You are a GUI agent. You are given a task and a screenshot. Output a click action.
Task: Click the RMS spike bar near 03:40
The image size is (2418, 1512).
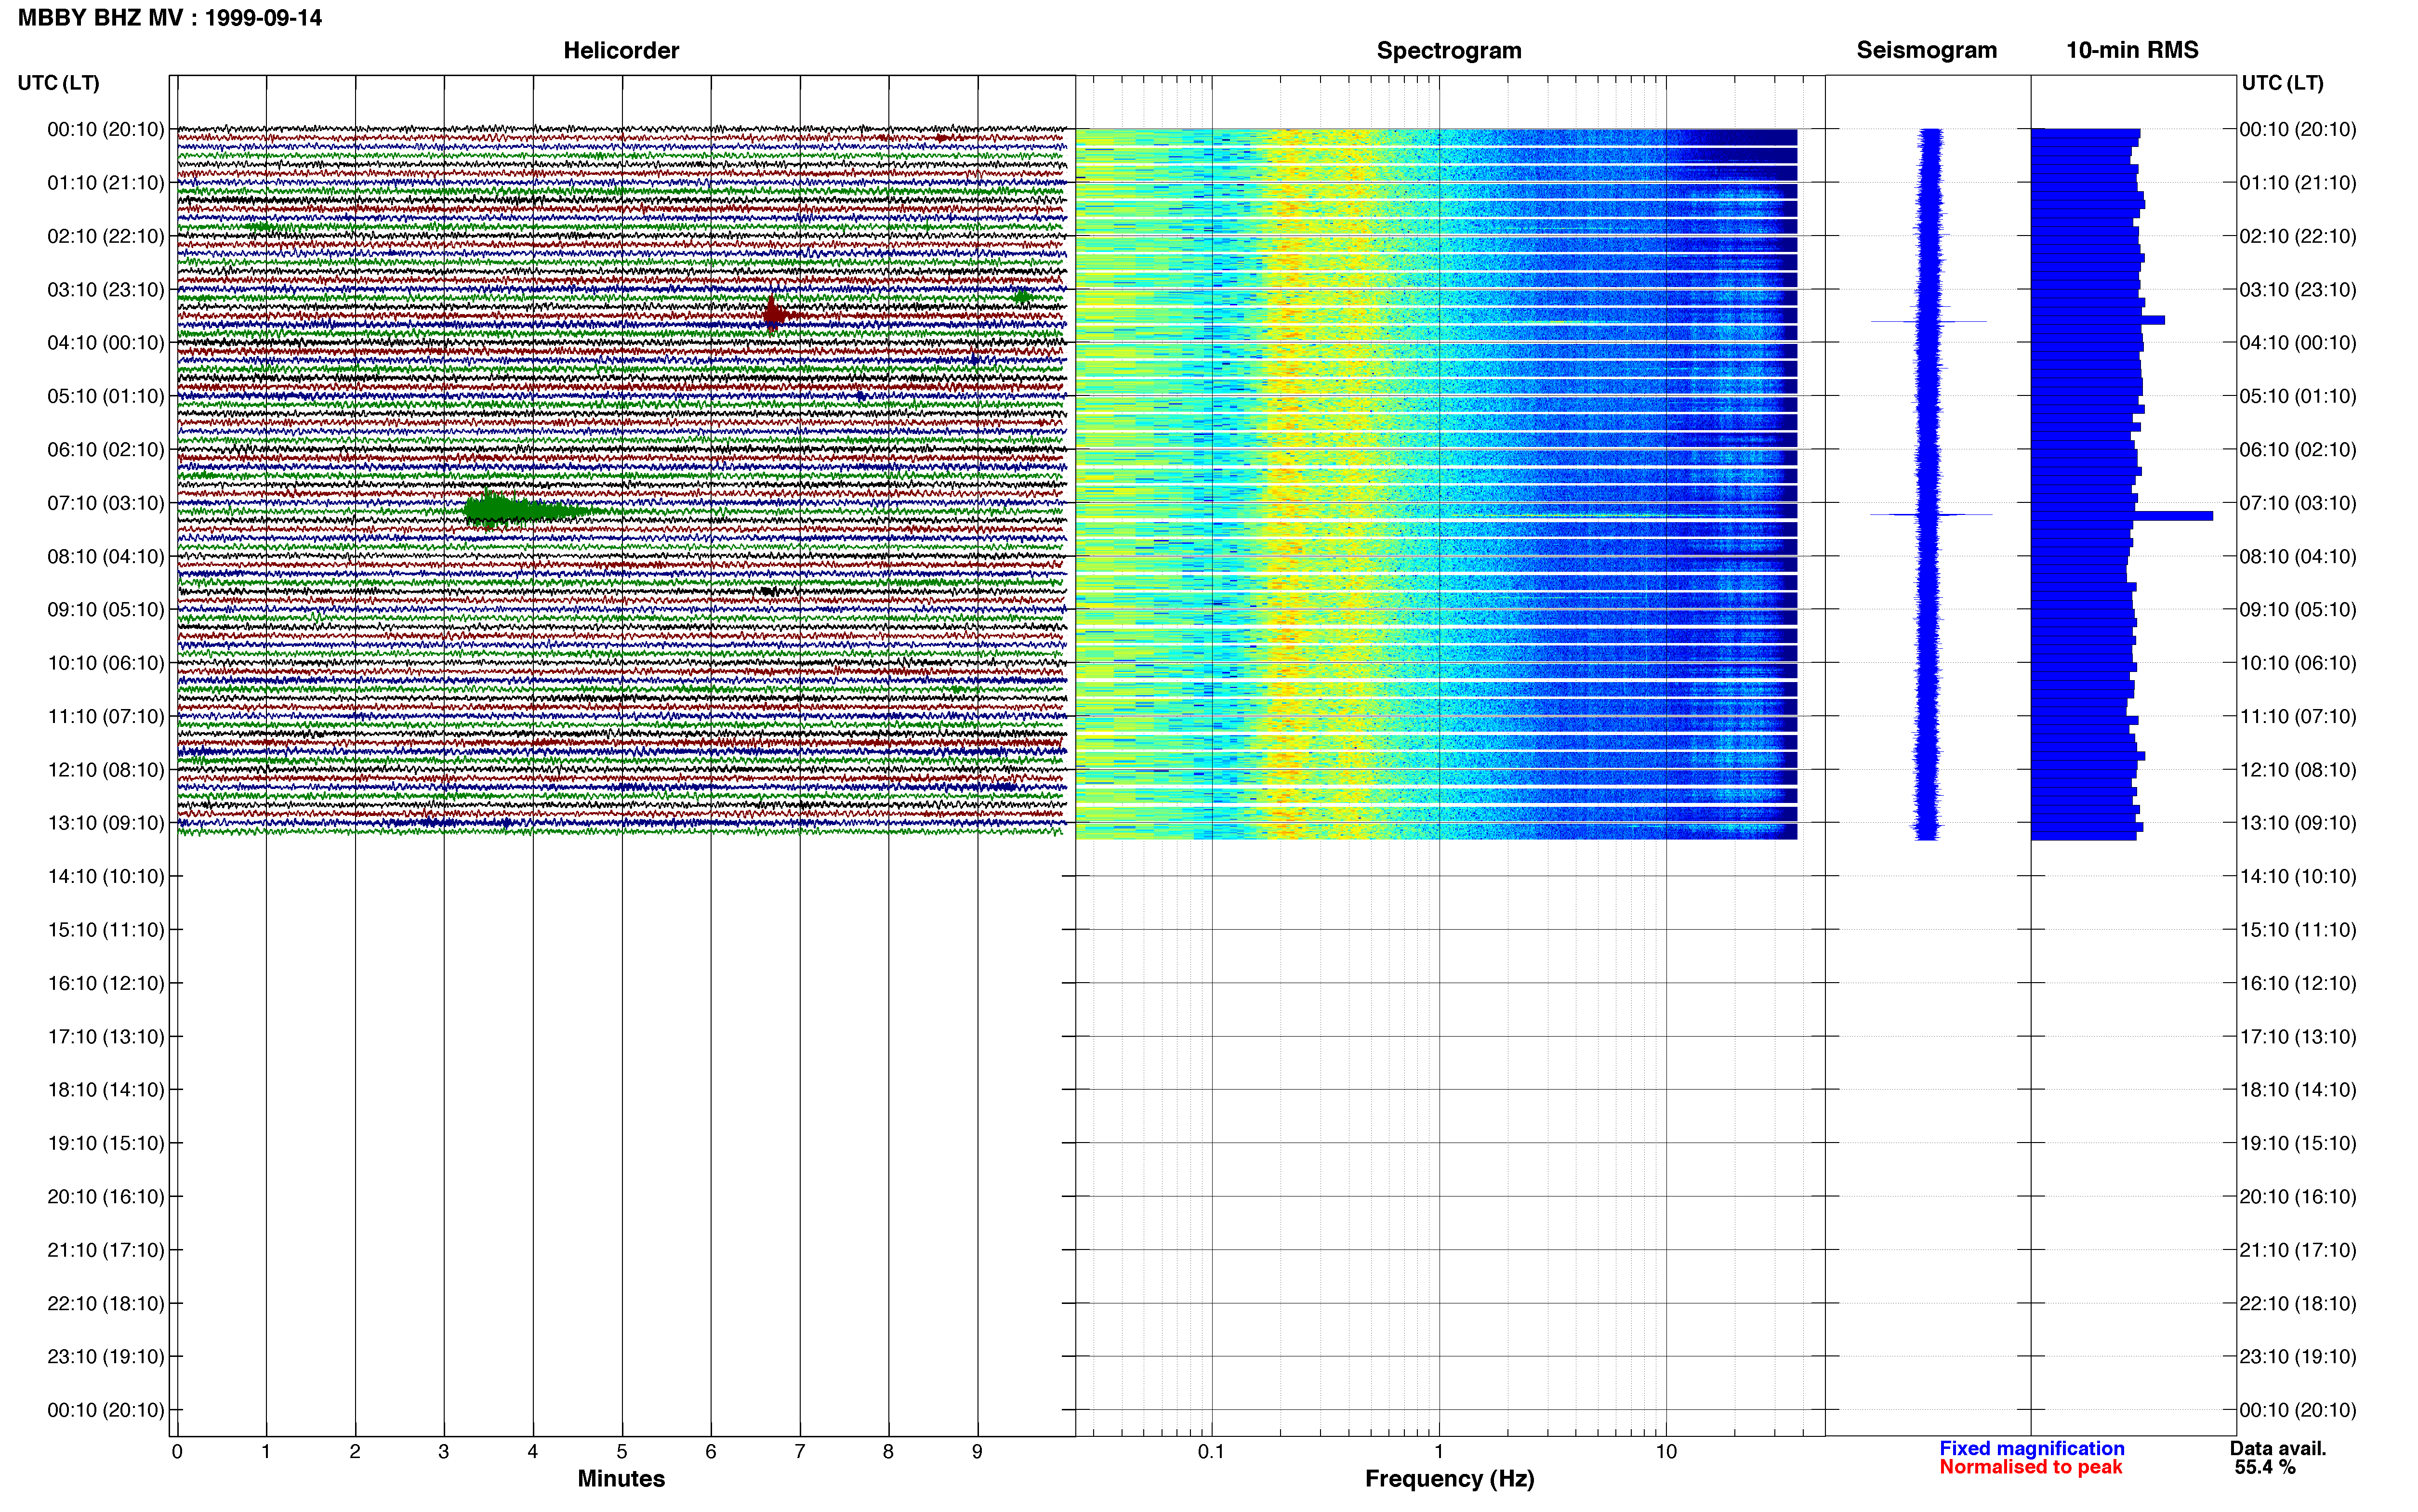[2097, 320]
